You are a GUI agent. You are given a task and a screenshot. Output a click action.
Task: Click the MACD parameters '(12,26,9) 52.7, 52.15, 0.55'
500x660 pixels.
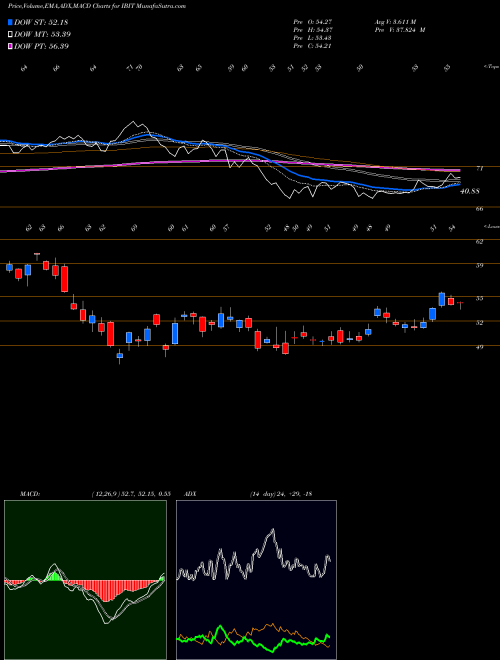(131, 494)
